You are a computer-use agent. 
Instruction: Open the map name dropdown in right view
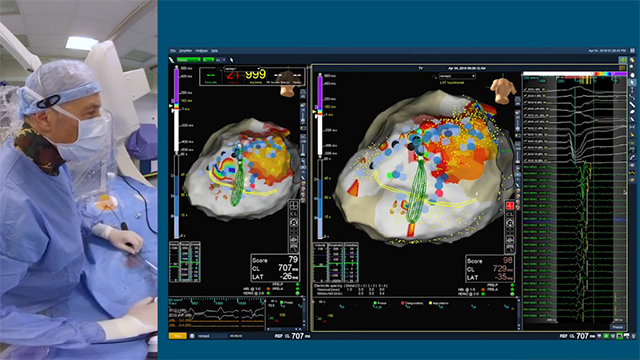pos(457,76)
